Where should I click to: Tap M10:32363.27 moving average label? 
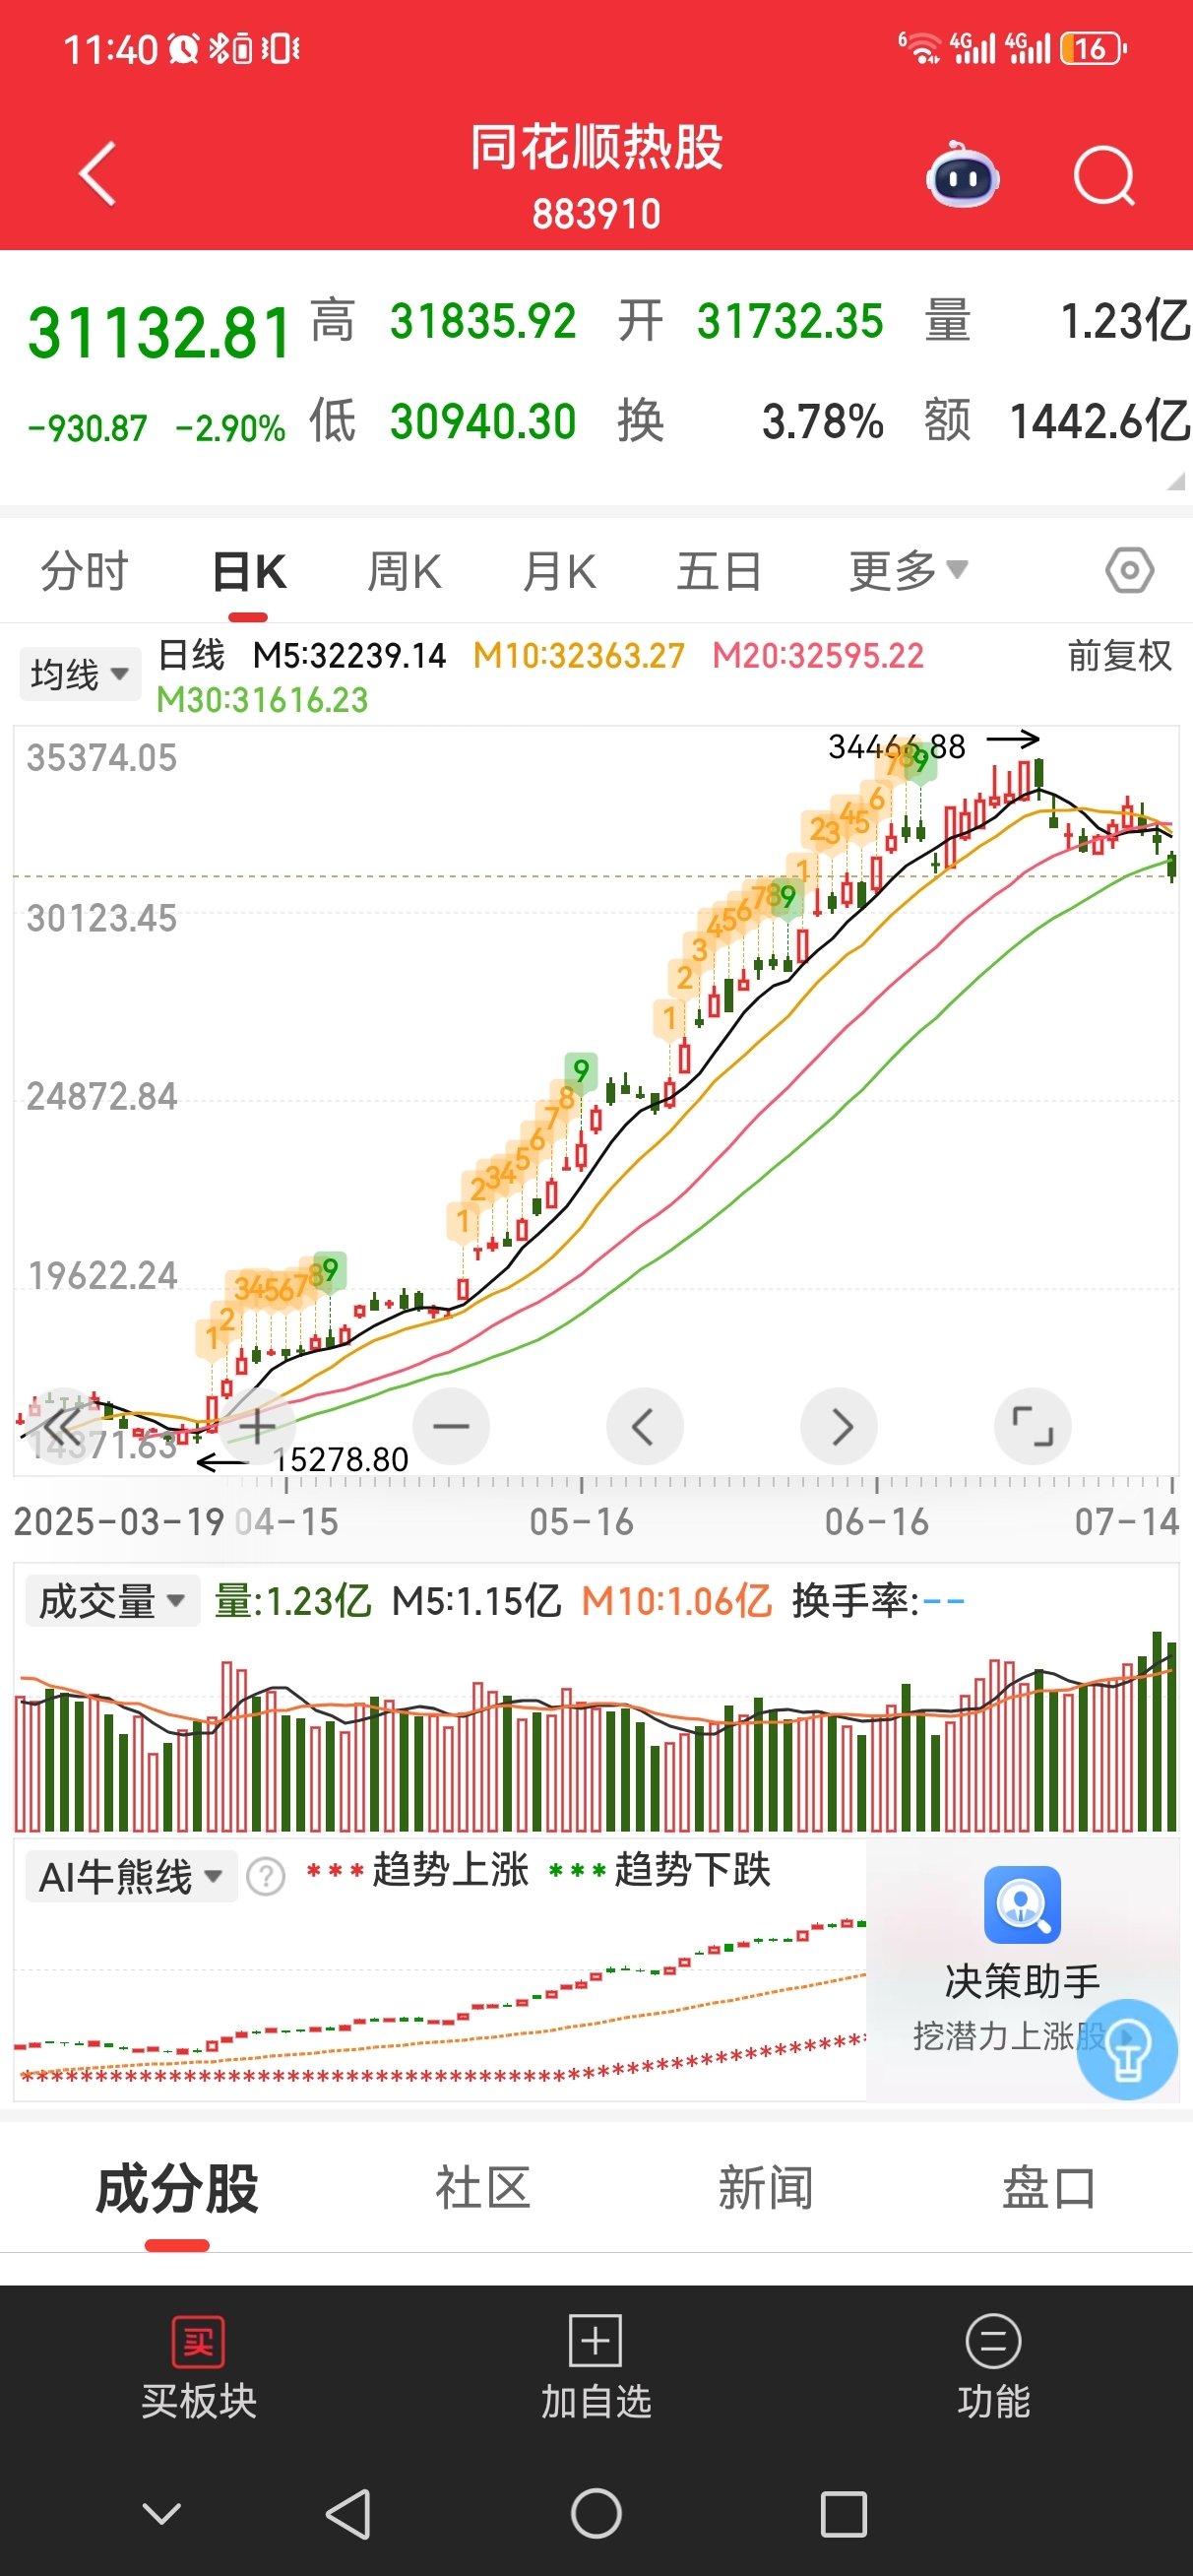tap(579, 656)
